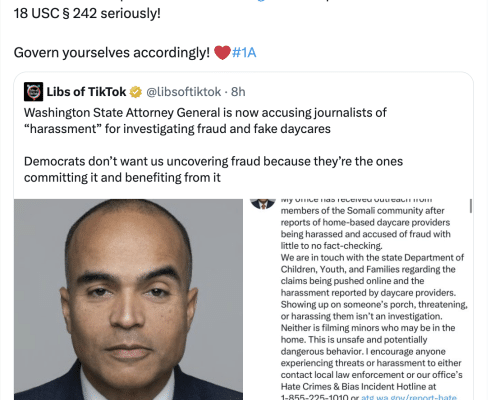Open the Libs of TikTok display name
The image size is (495, 400).
pyautogui.click(x=86, y=92)
